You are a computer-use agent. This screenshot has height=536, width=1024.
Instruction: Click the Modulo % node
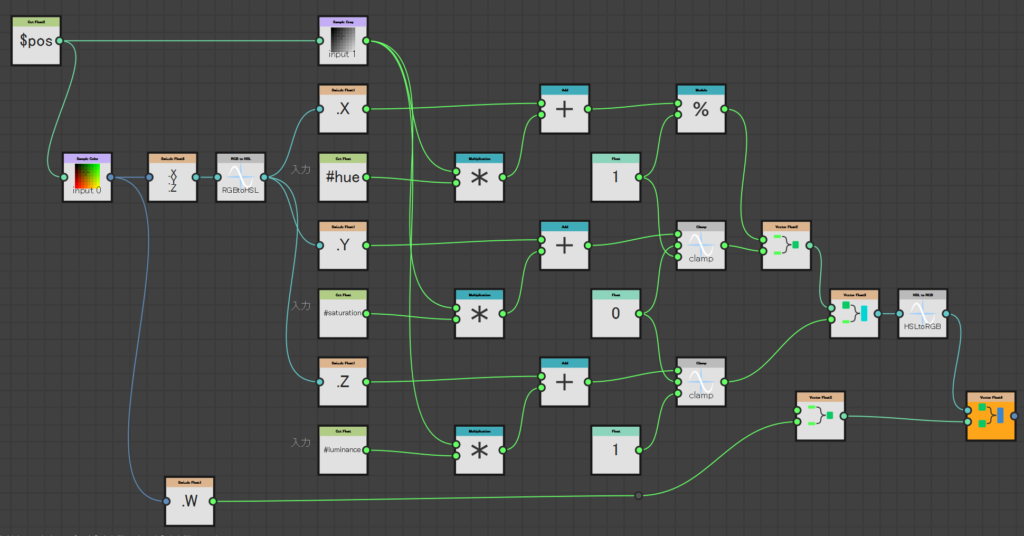(x=701, y=111)
